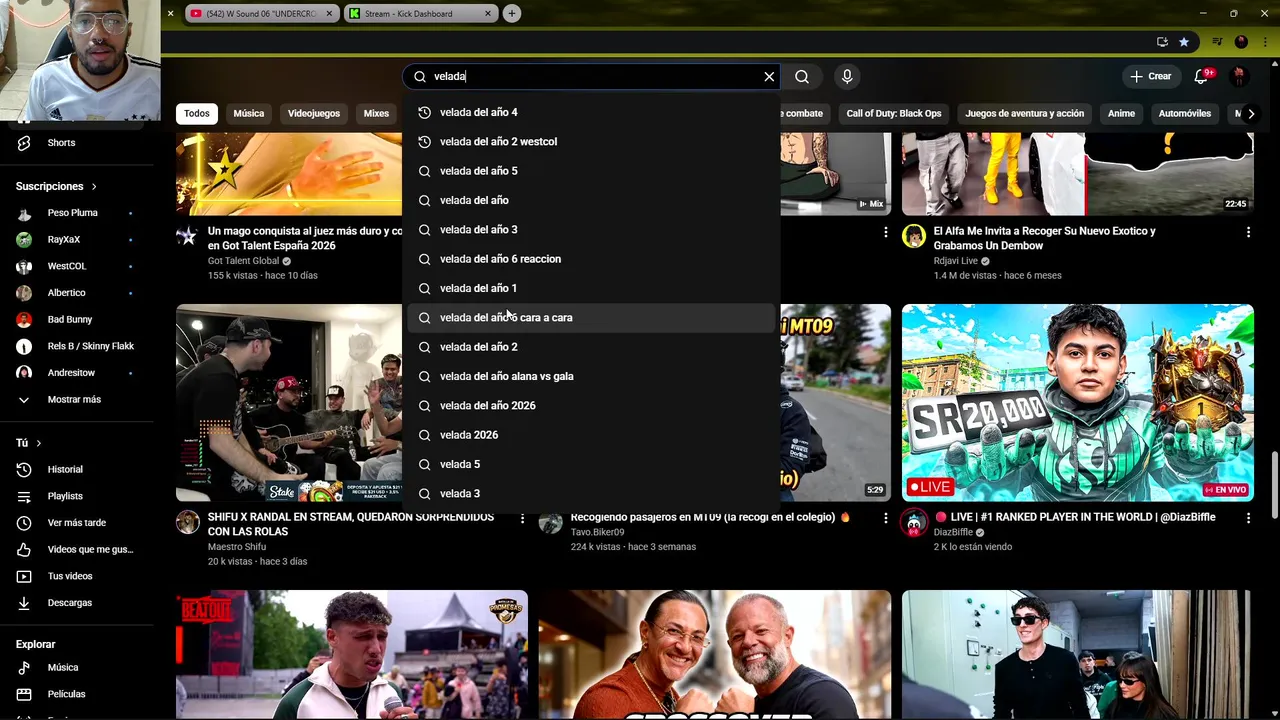Screen dimensions: 1280x720
Task: Open Películas under Explorar
Action: (x=77, y=694)
